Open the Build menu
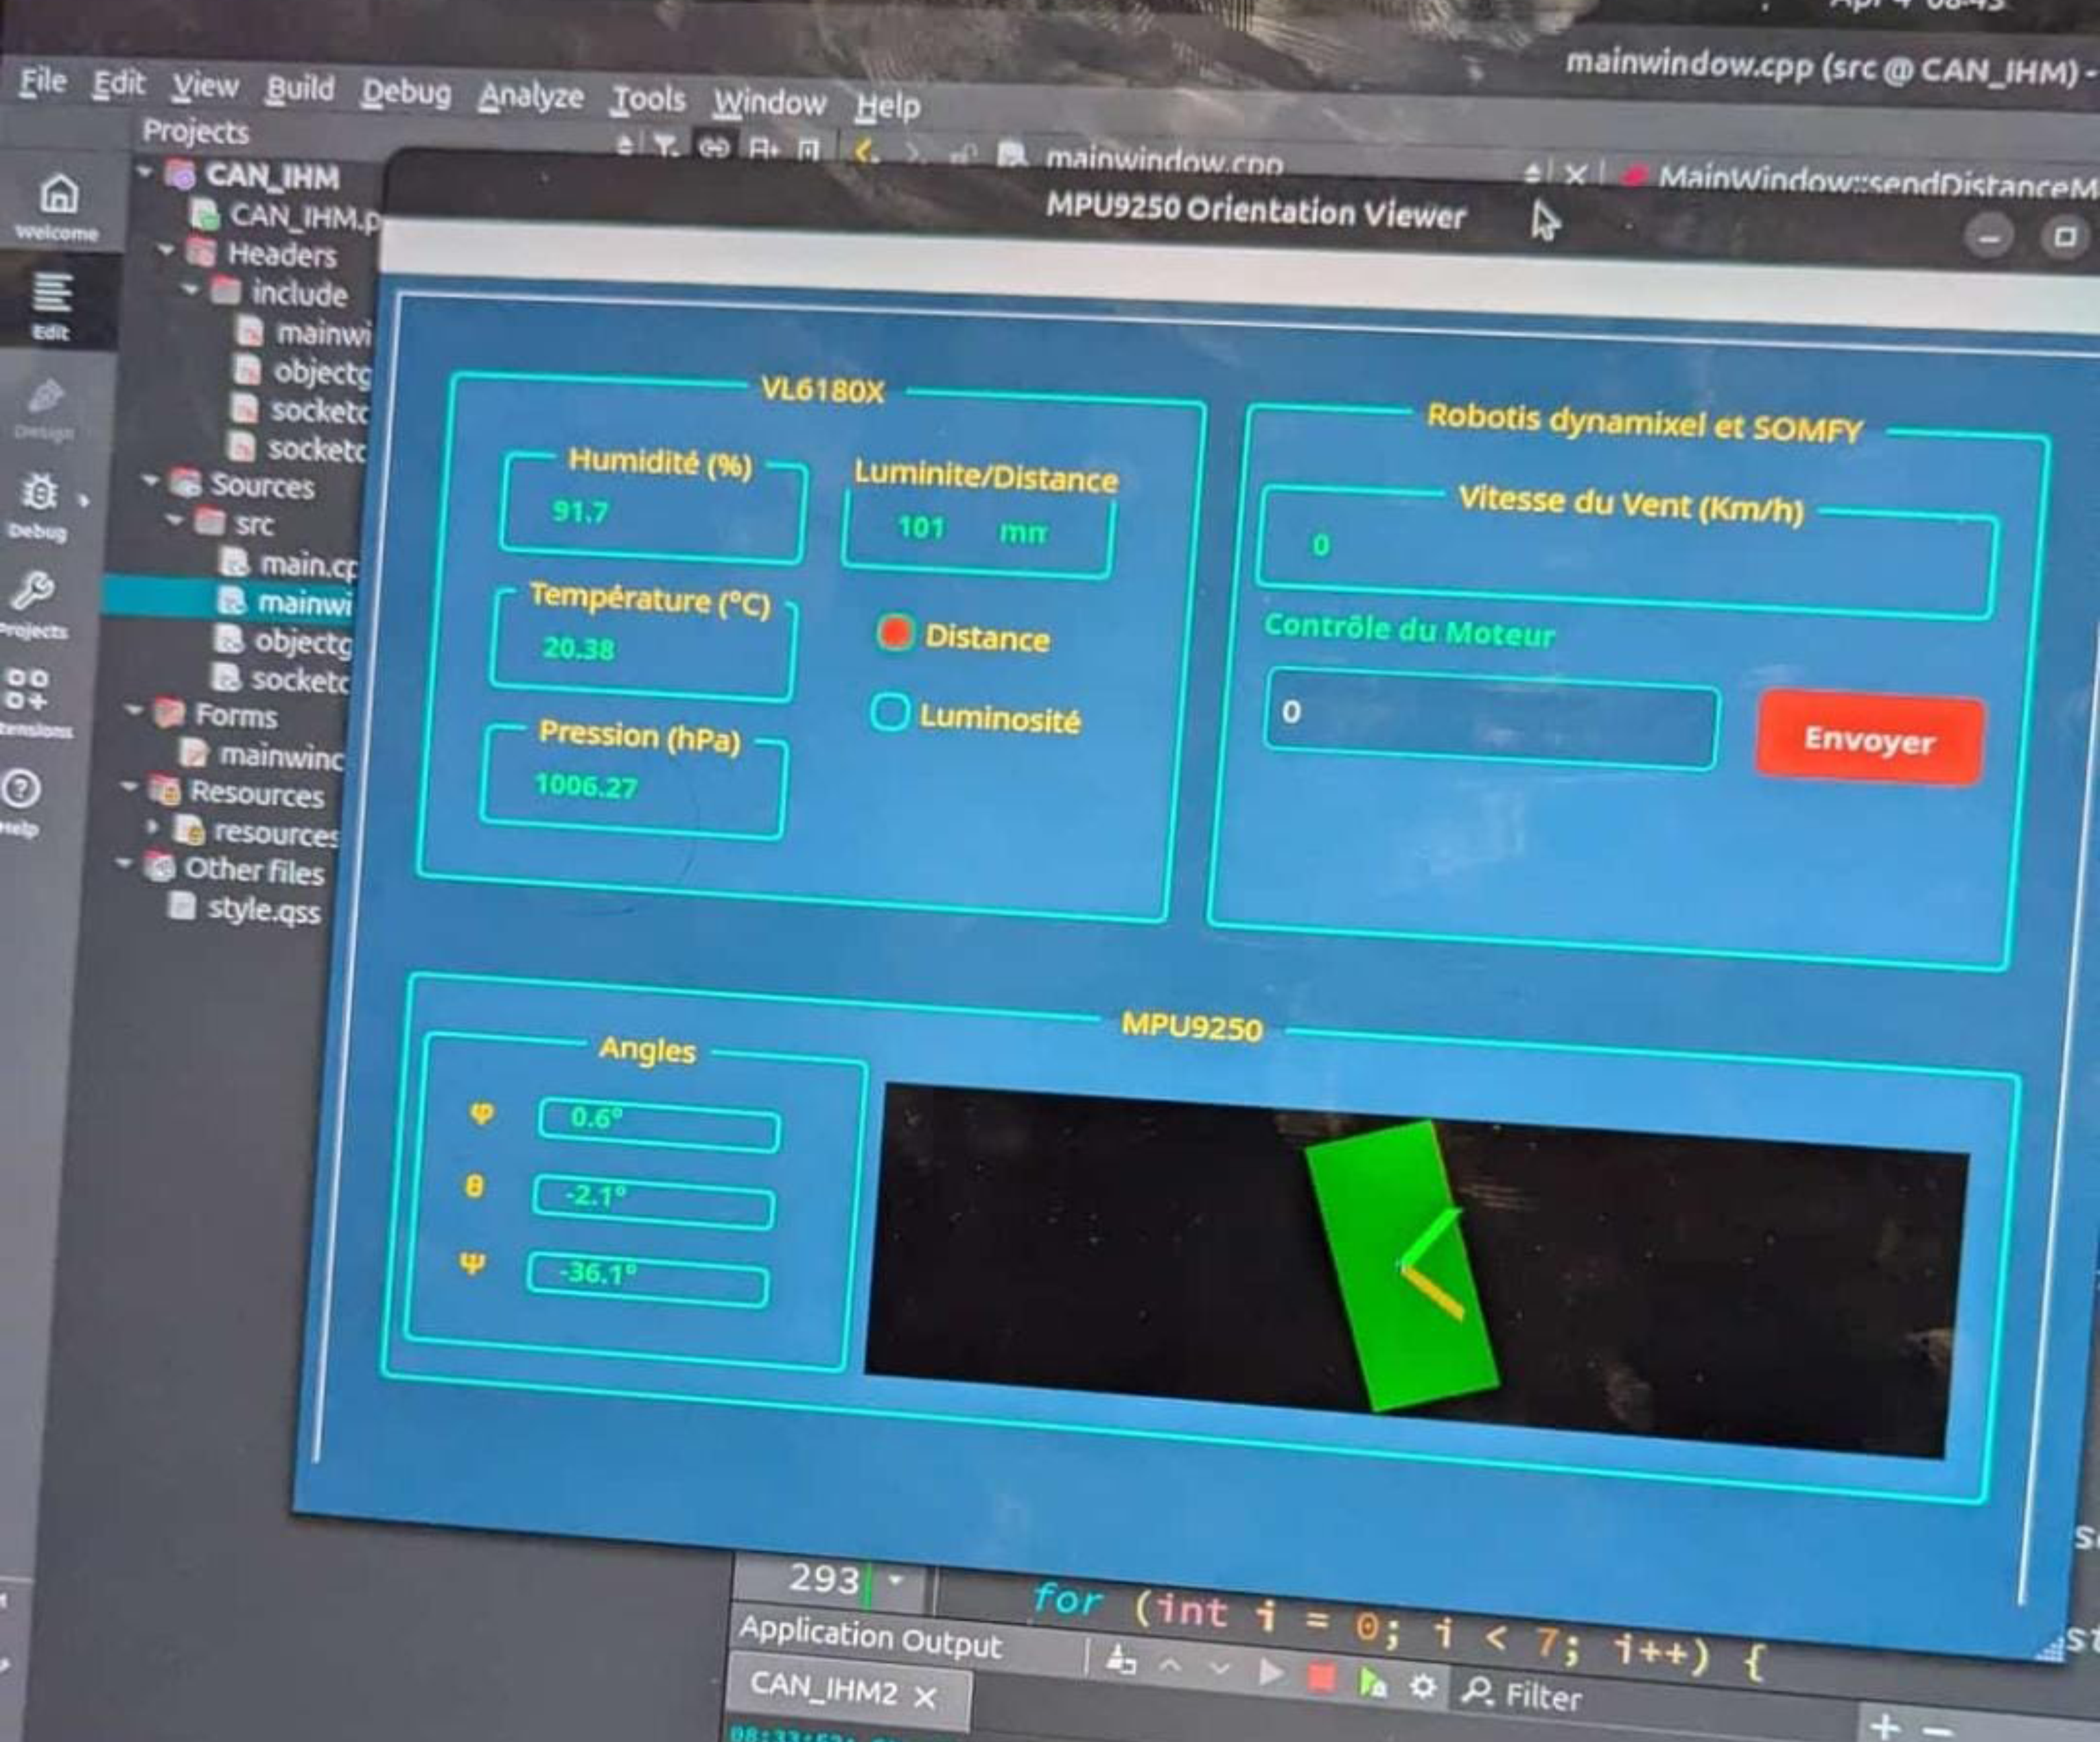 (300, 90)
